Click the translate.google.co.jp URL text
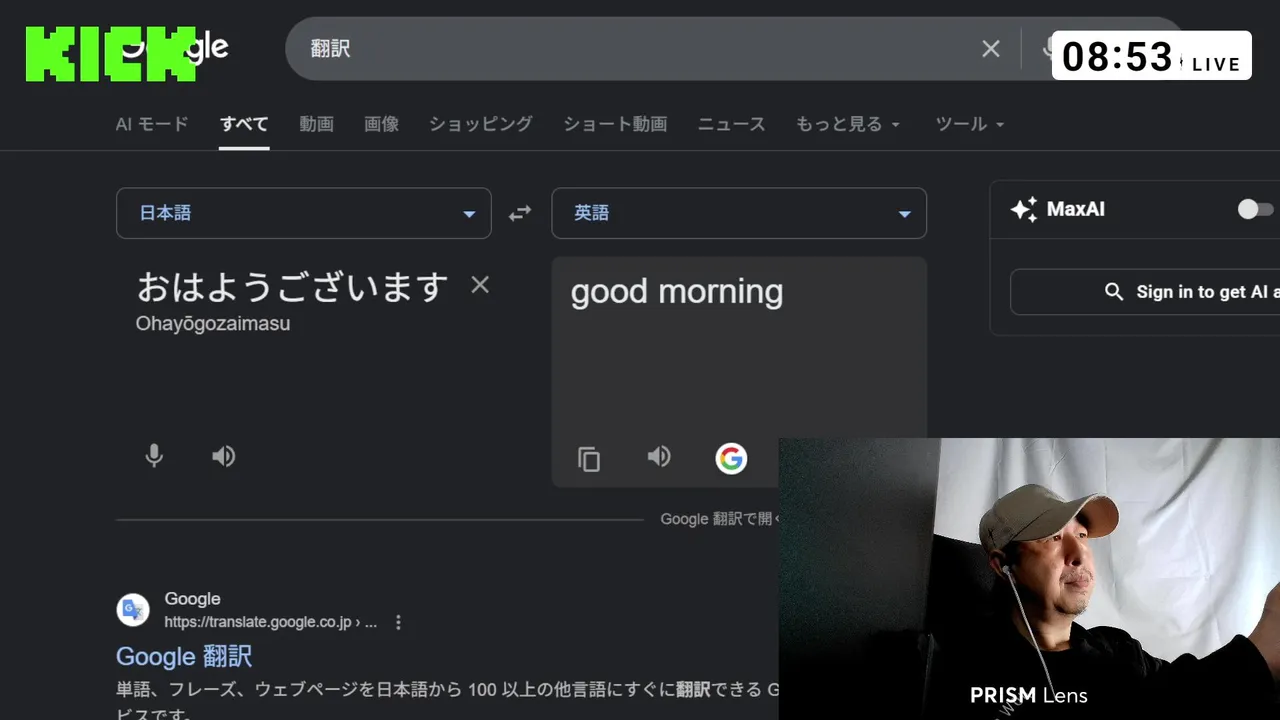Viewport: 1280px width, 720px height. coord(270,622)
